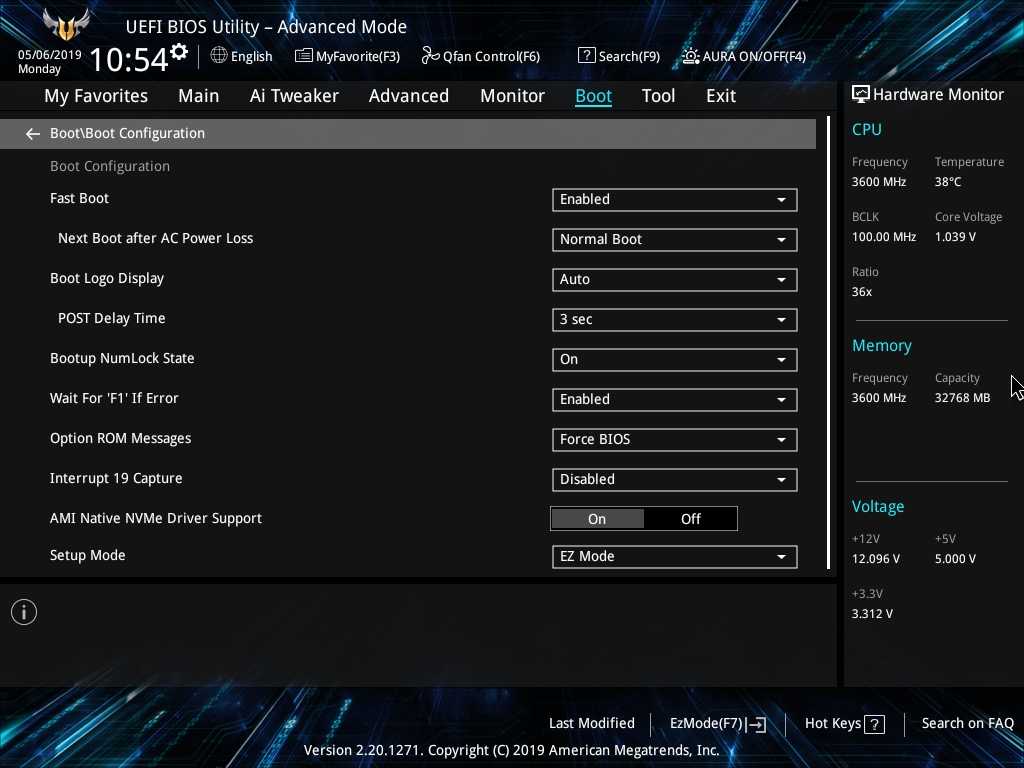Click the Setup Mode label
Image resolution: width=1024 pixels, height=768 pixels.
click(88, 555)
